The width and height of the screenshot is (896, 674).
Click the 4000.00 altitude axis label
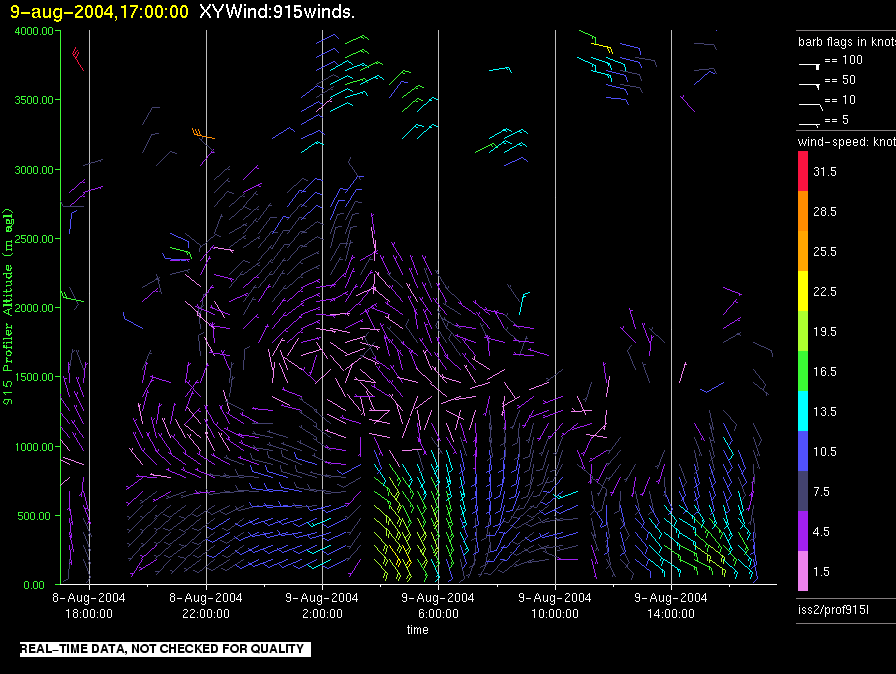point(34,31)
